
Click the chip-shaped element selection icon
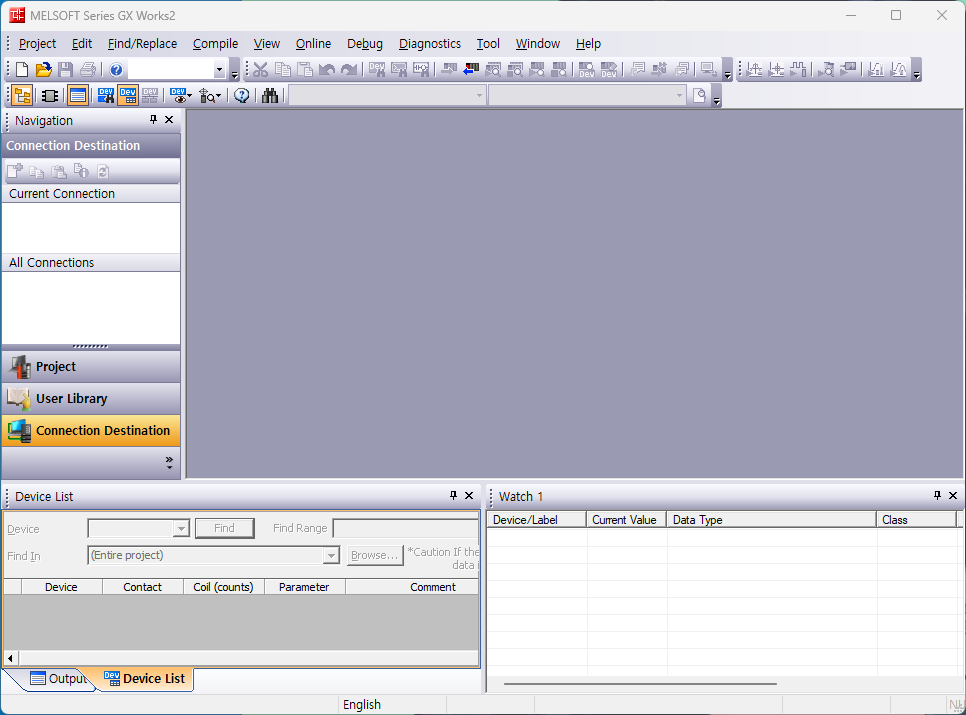click(x=50, y=95)
